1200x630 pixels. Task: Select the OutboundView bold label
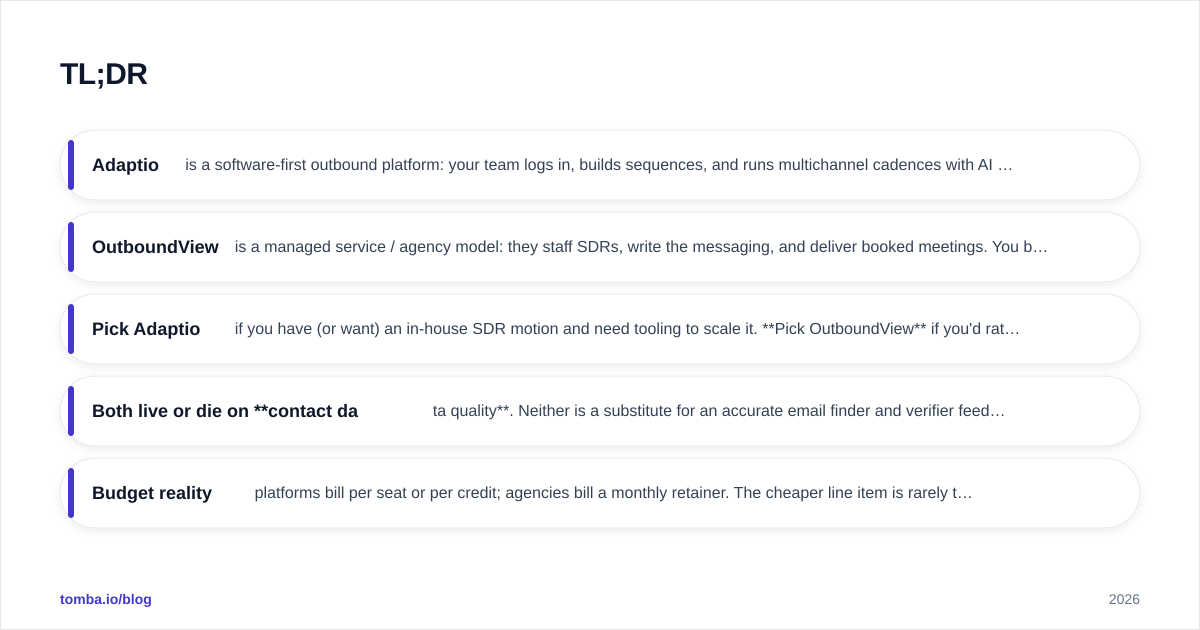155,247
